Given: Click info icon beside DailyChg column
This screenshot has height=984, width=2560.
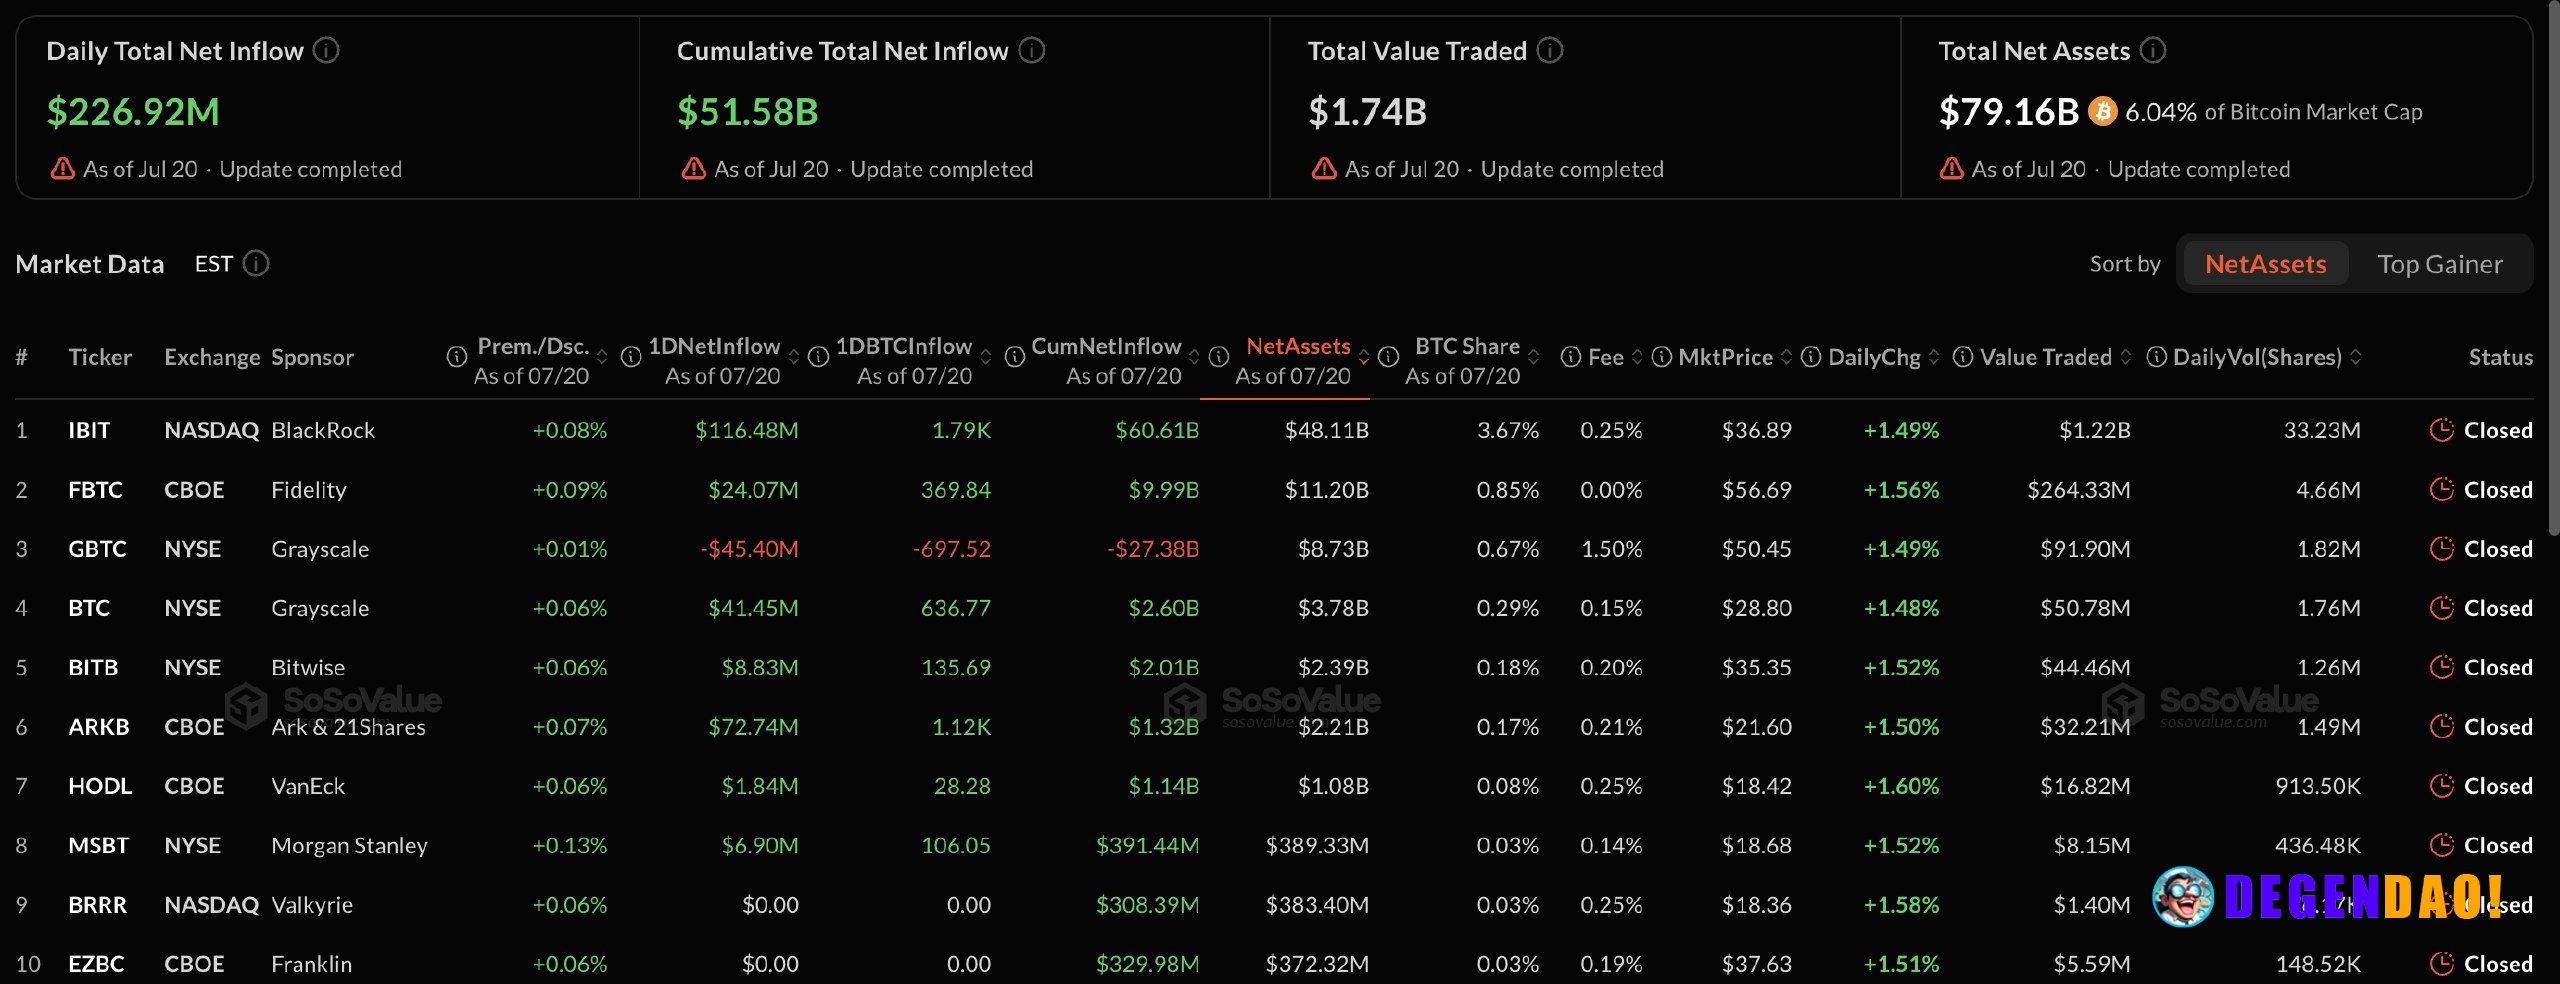Looking at the screenshot, I should point(1811,357).
